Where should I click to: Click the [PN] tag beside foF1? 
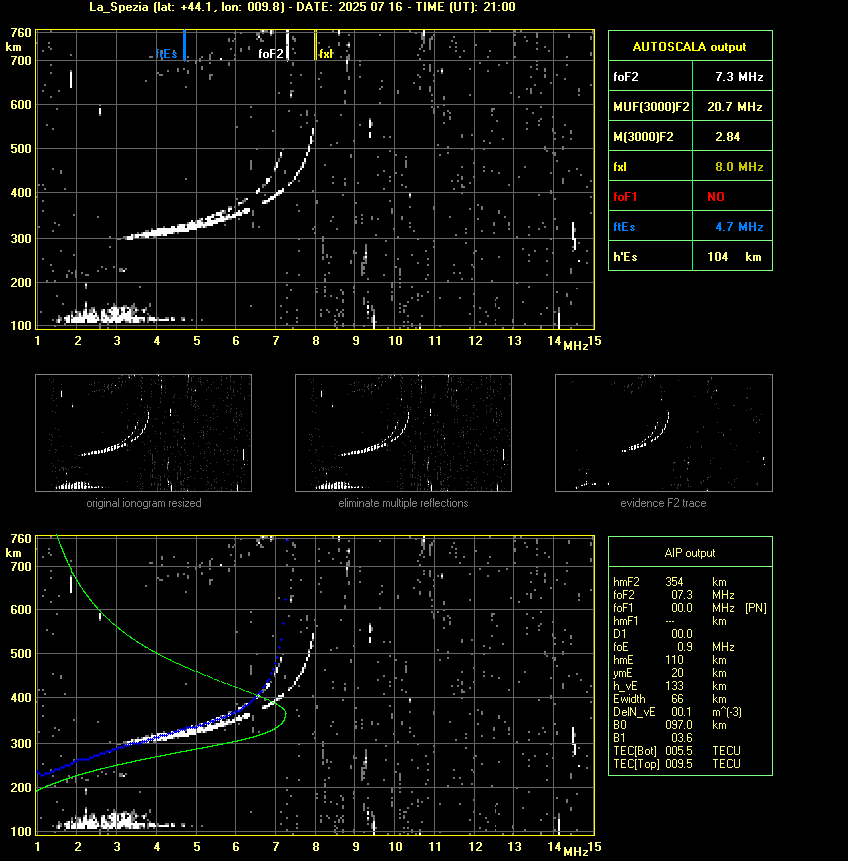(x=756, y=608)
